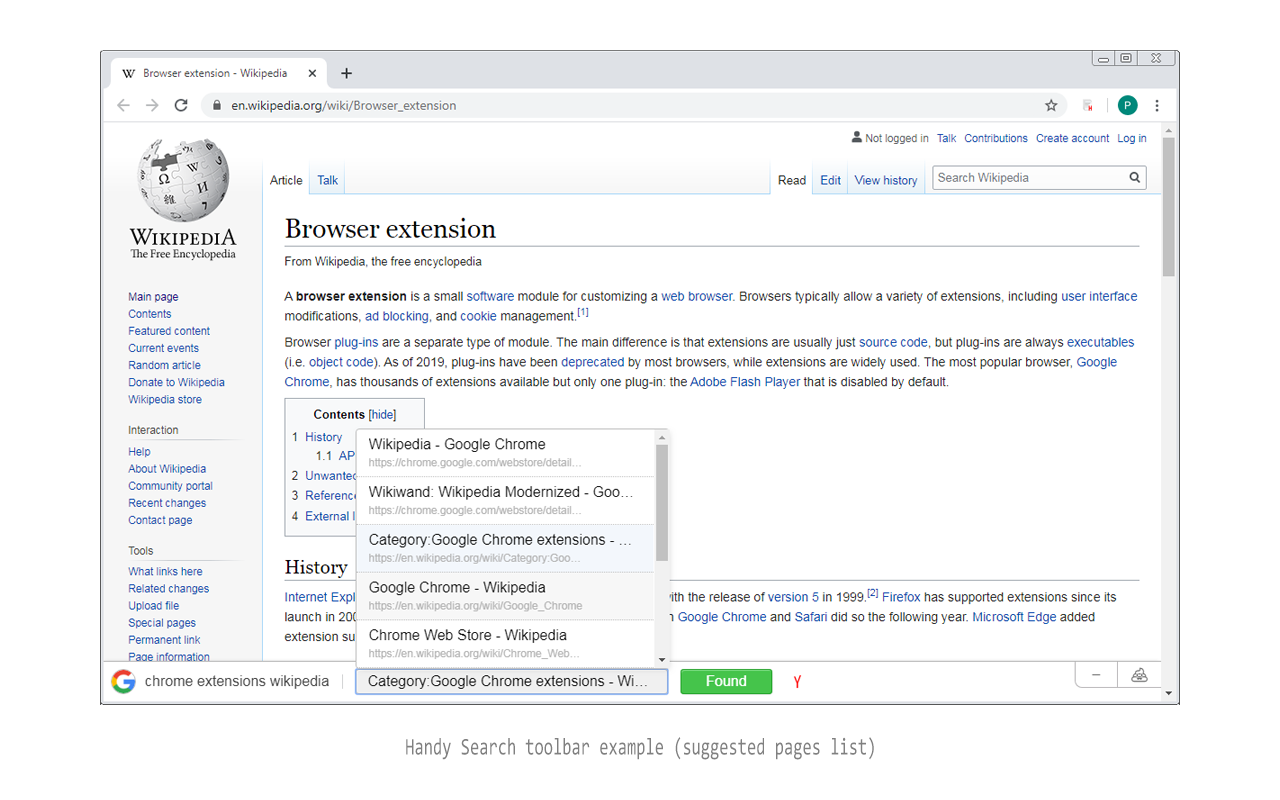Click the Create account link

(1072, 138)
